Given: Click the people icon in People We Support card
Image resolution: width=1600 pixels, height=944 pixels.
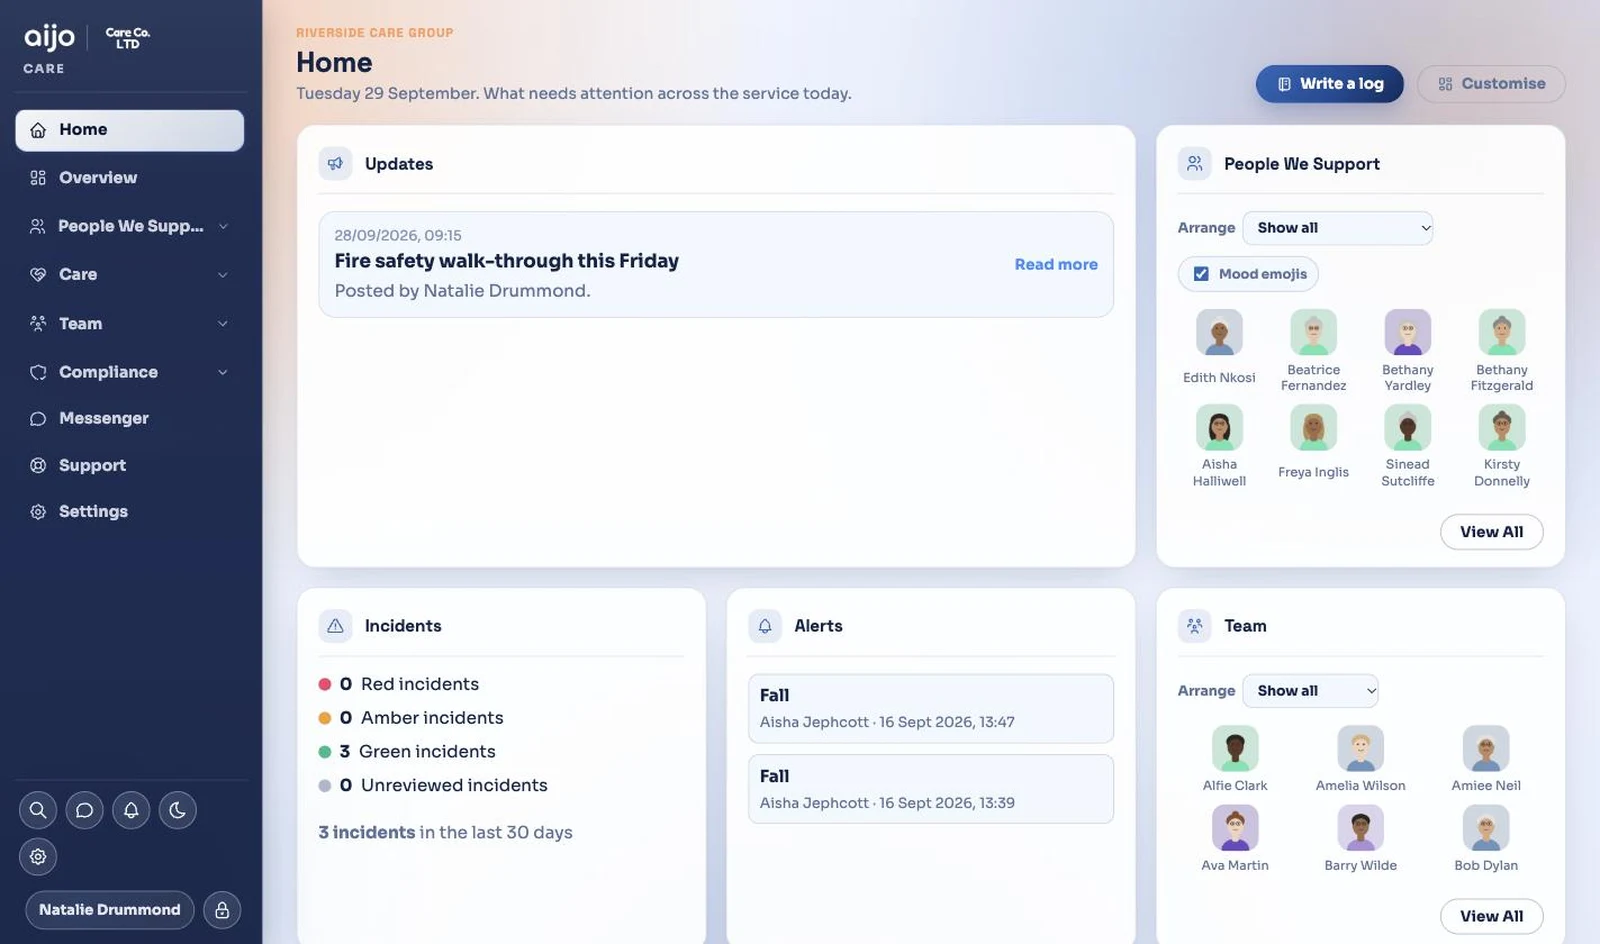Looking at the screenshot, I should (x=1194, y=164).
